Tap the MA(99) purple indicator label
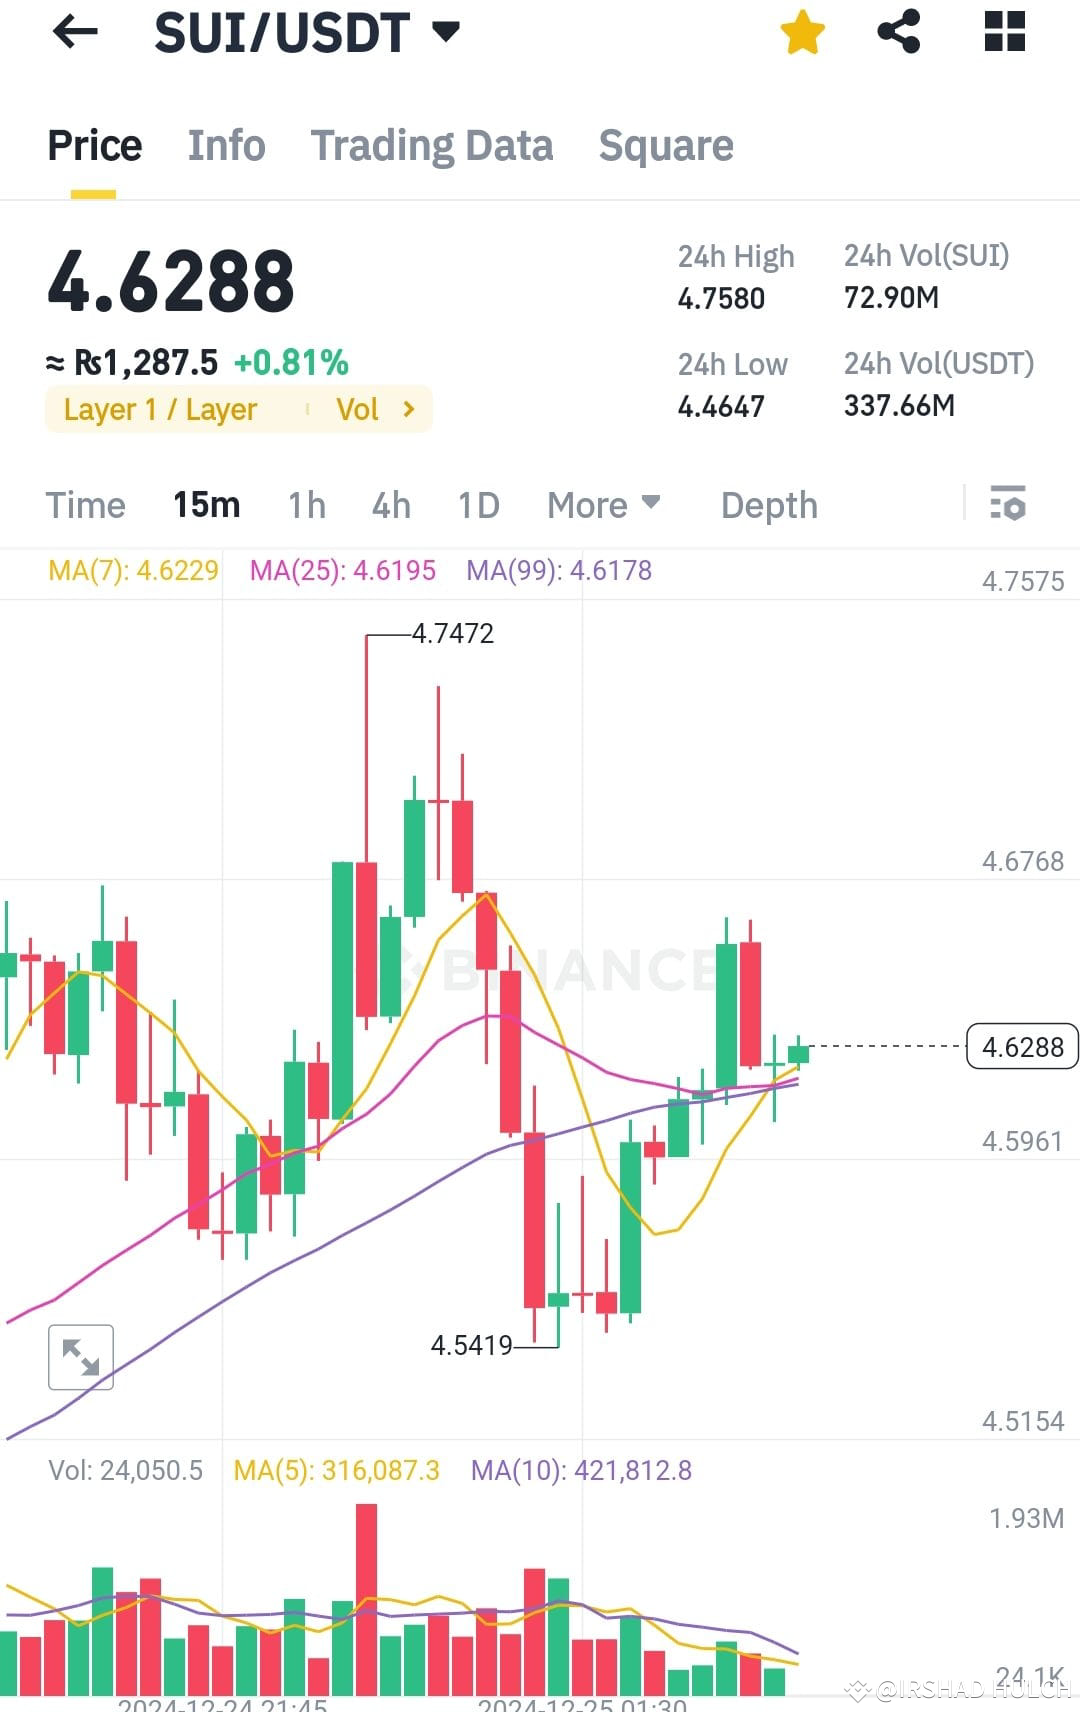Image resolution: width=1080 pixels, height=1712 pixels. (557, 571)
